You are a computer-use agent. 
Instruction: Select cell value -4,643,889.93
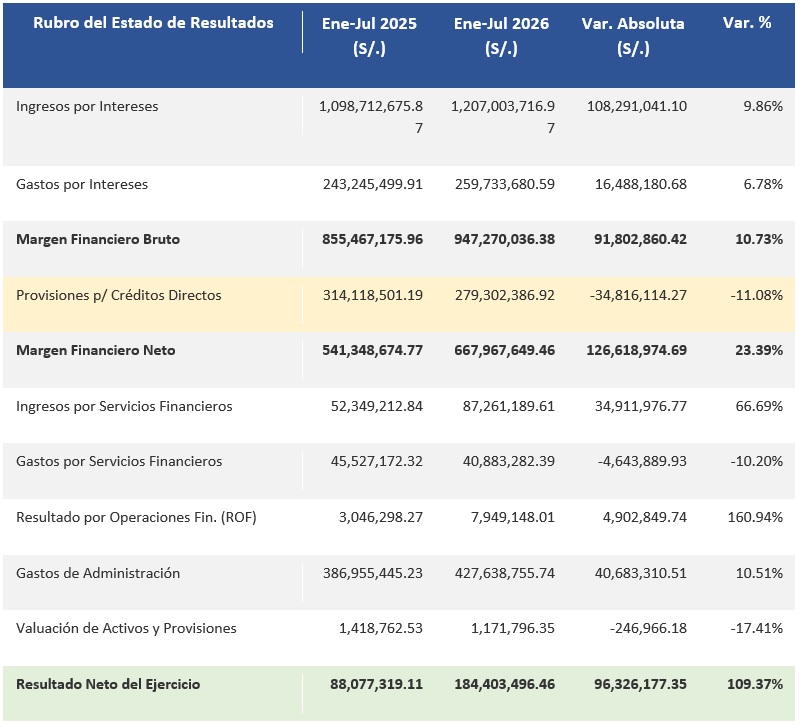[642, 461]
